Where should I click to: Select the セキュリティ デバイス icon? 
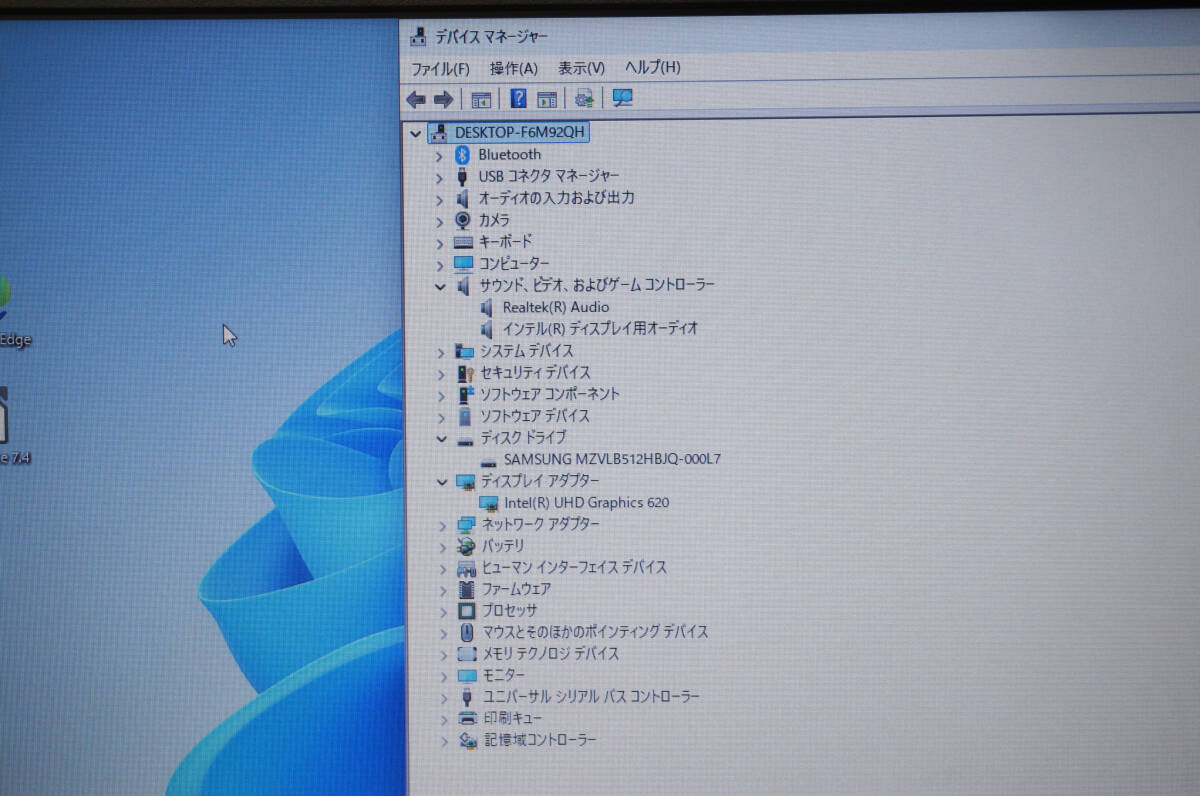pos(465,373)
